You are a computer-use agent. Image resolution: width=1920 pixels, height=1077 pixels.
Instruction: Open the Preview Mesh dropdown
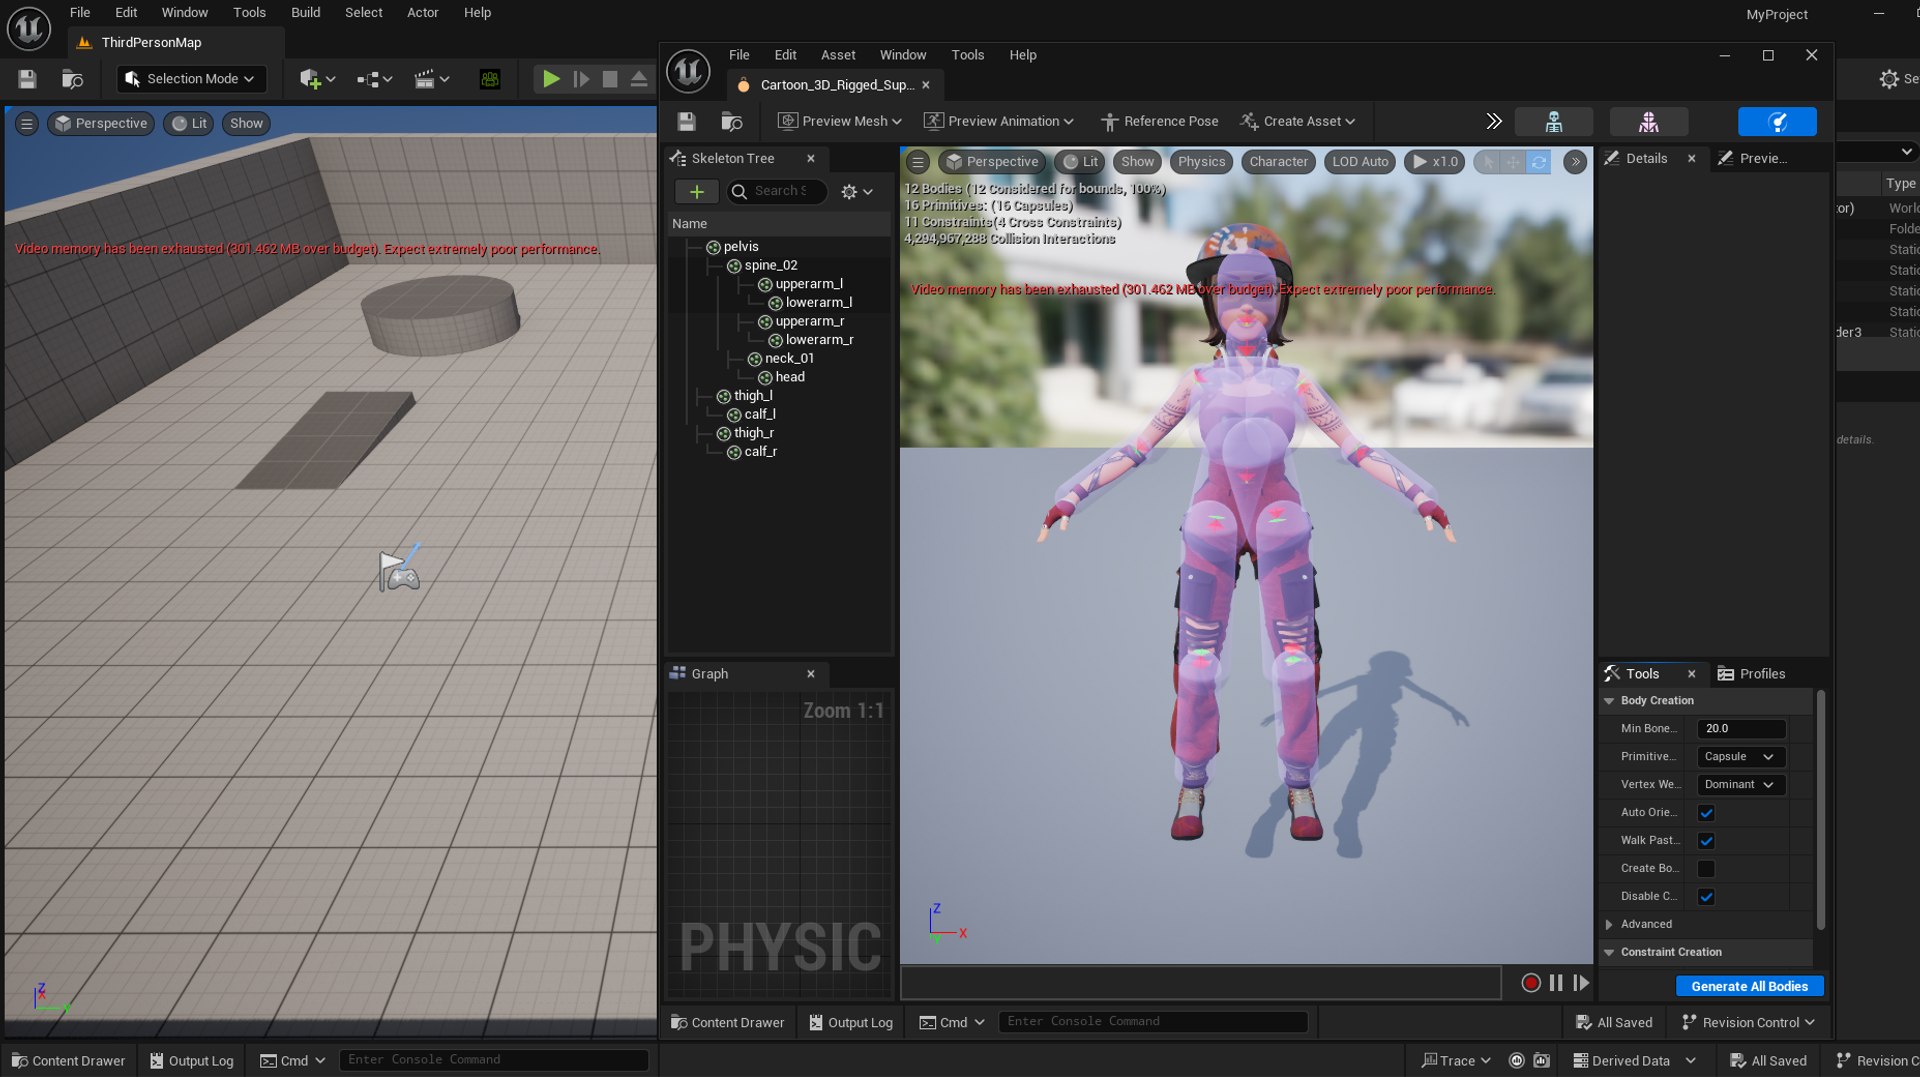coord(840,121)
